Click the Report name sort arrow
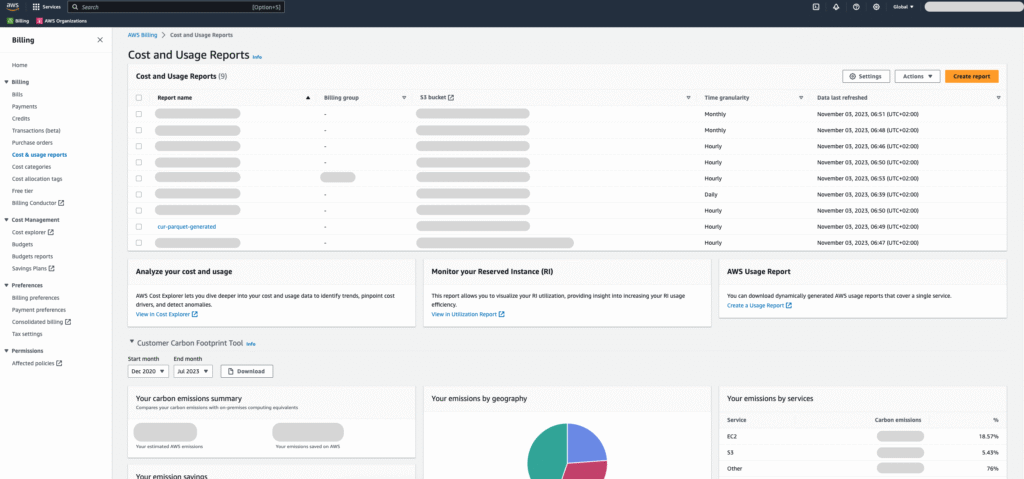The width and height of the screenshot is (1024, 479). (x=308, y=97)
